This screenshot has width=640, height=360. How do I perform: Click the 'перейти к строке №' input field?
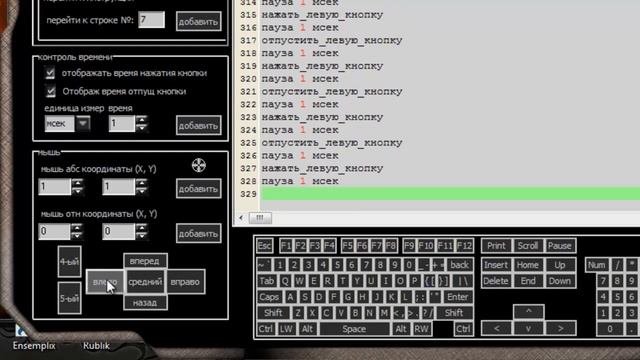point(151,20)
